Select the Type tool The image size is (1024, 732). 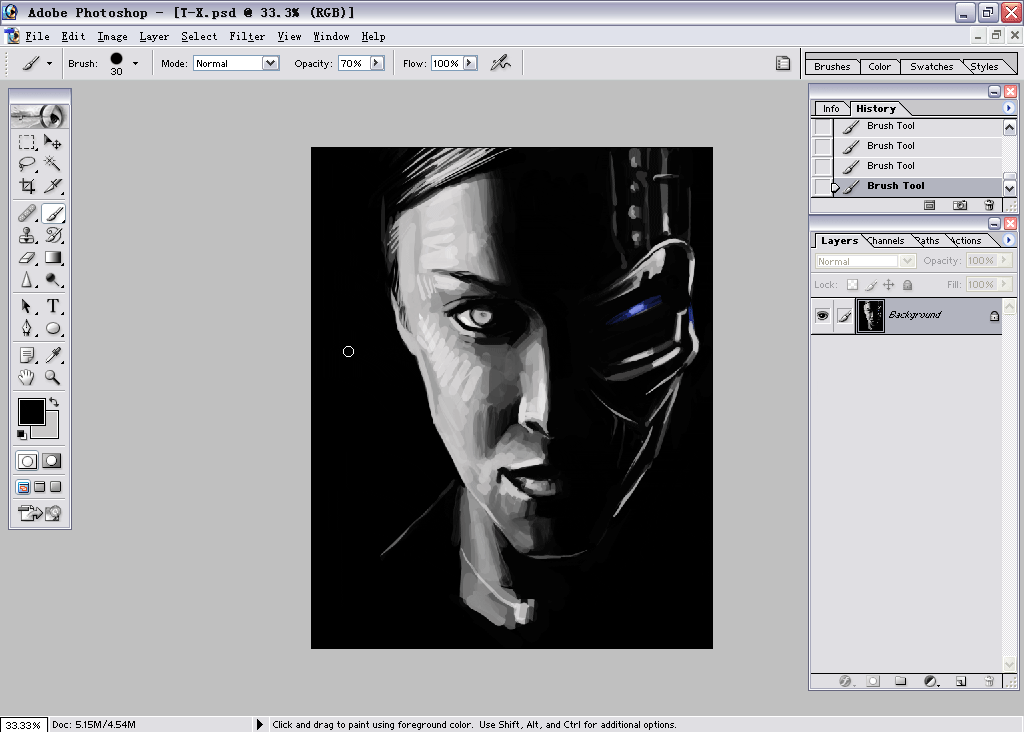(52, 306)
